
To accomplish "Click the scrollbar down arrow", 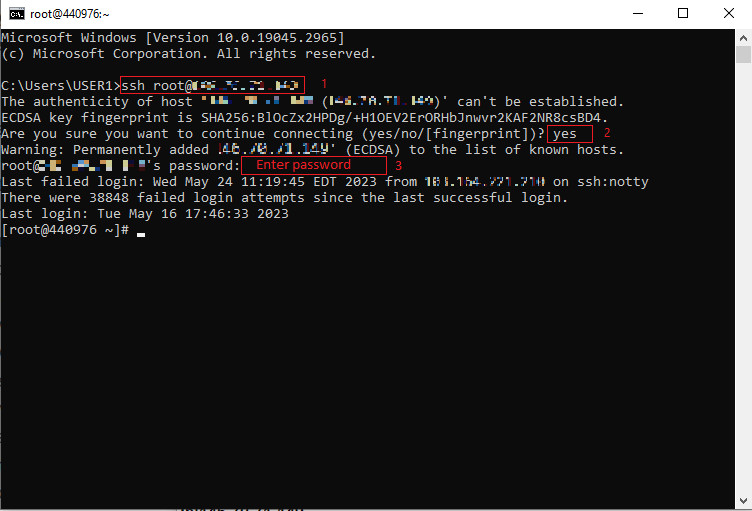I will 743,501.
